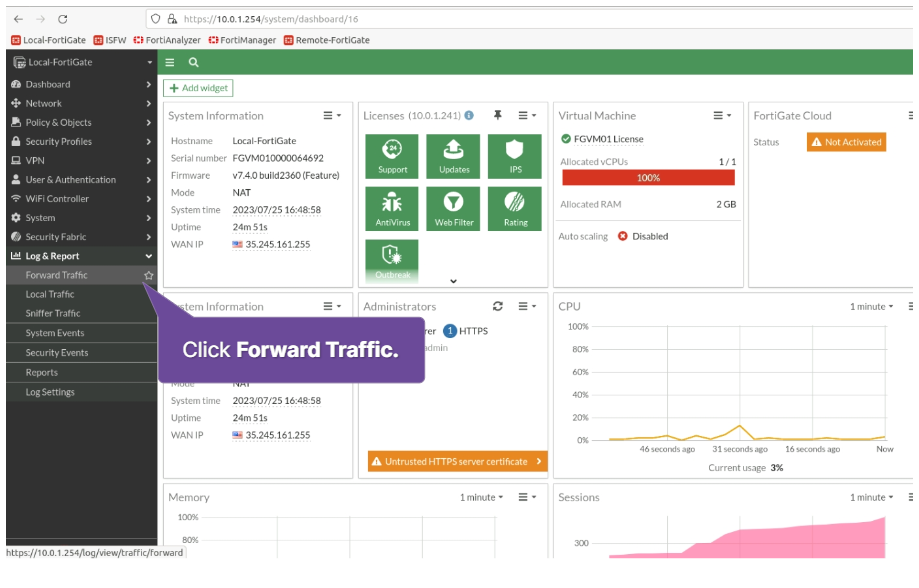This screenshot has width=919, height=588.
Task: Open lower System Information widget menu
Action: [332, 306]
